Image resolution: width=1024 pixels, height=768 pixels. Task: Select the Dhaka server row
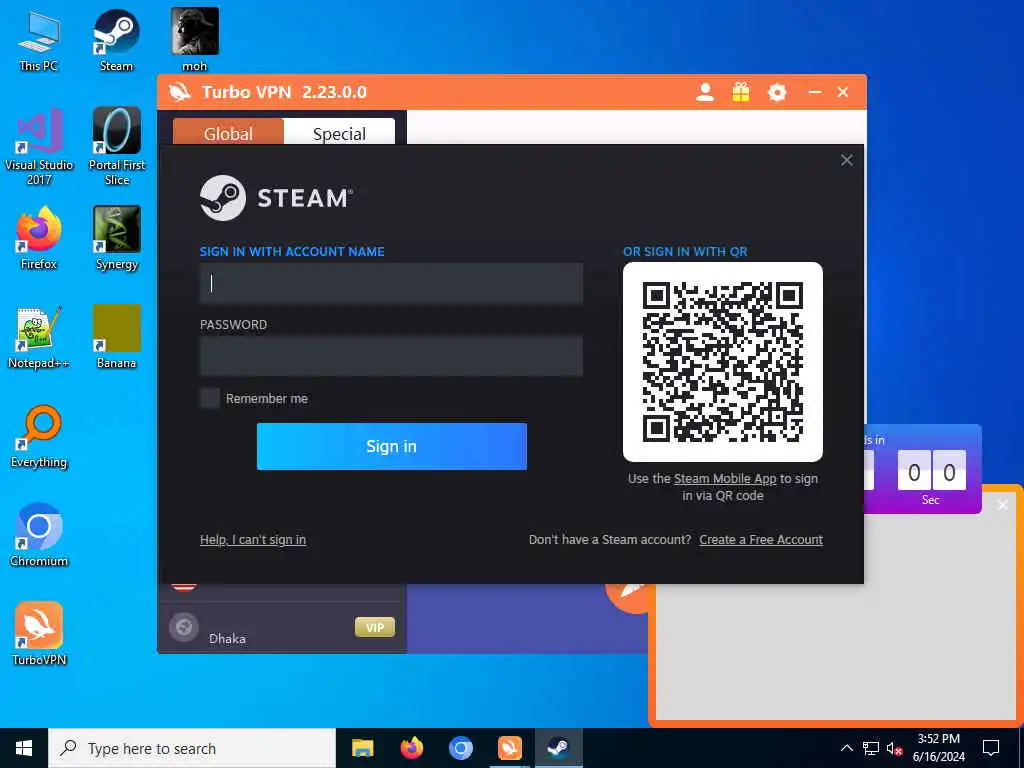click(282, 628)
